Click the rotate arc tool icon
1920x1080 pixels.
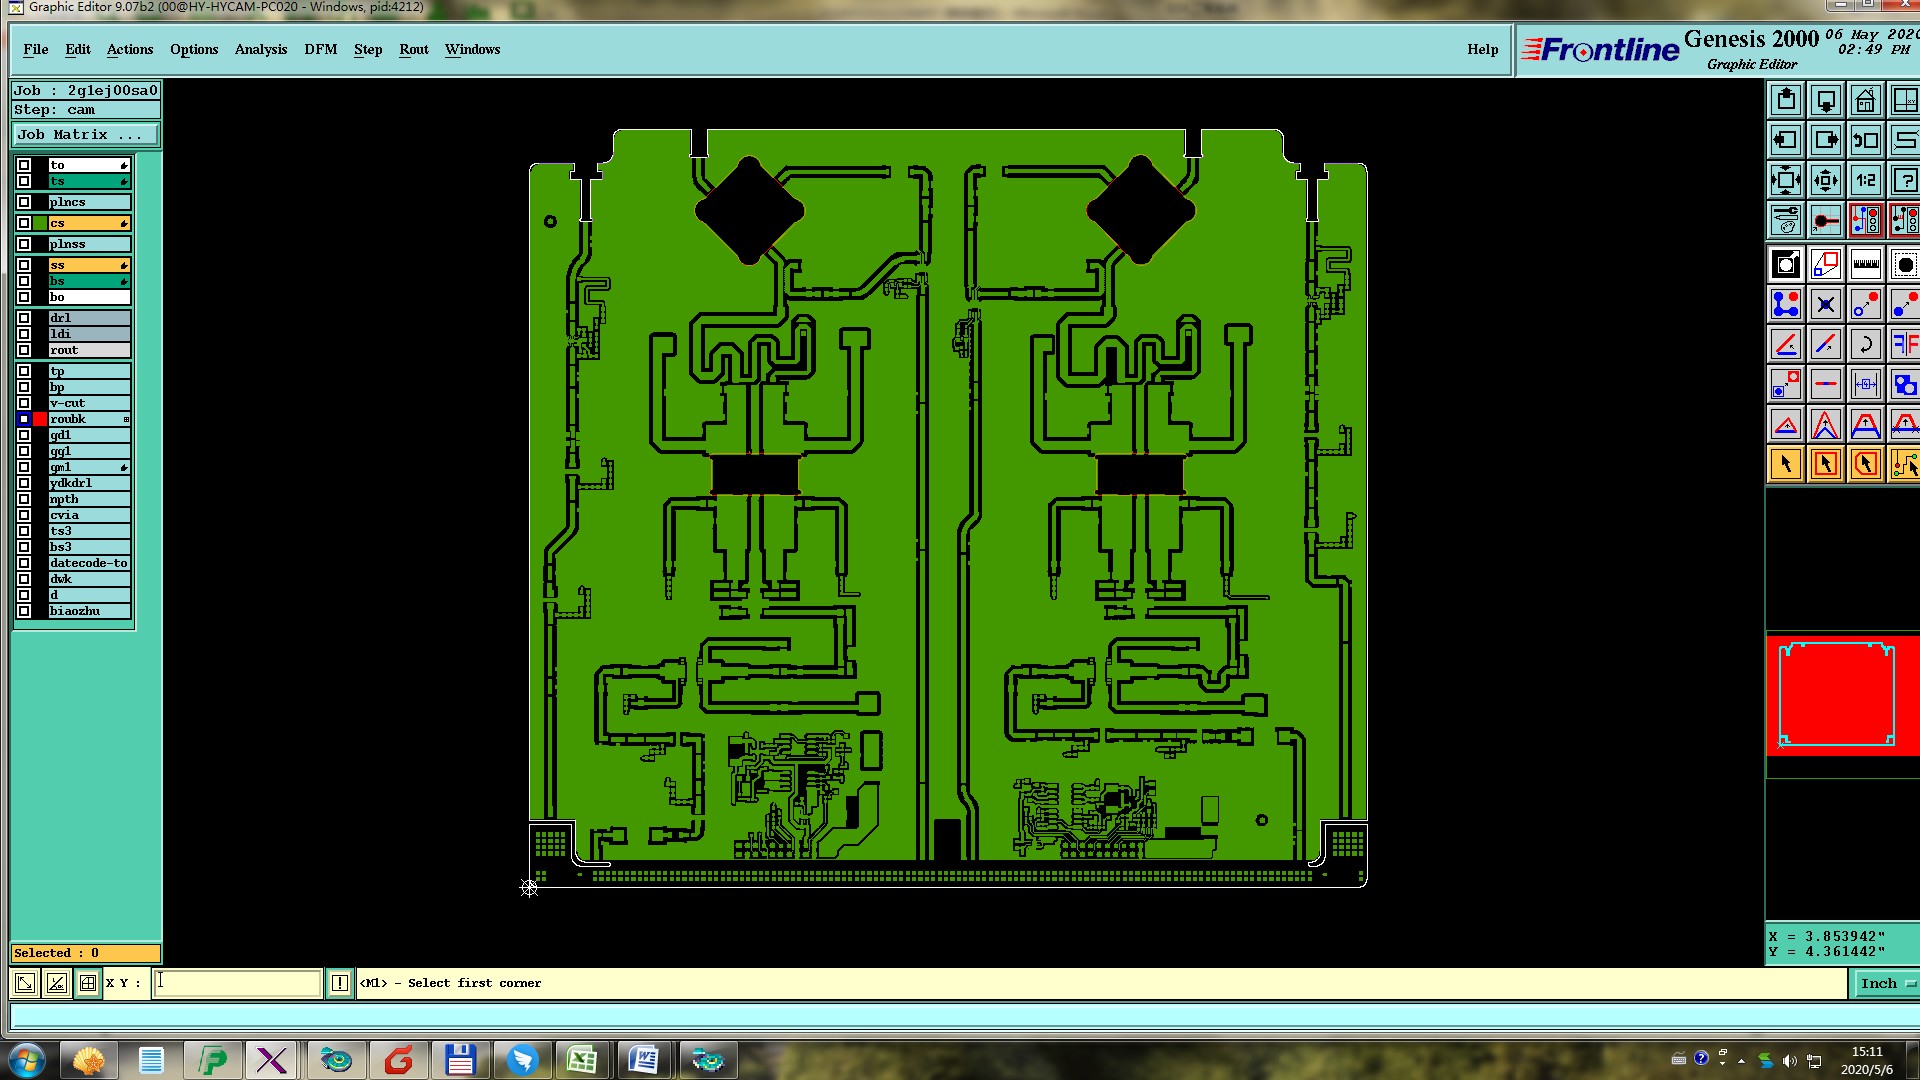click(1865, 345)
